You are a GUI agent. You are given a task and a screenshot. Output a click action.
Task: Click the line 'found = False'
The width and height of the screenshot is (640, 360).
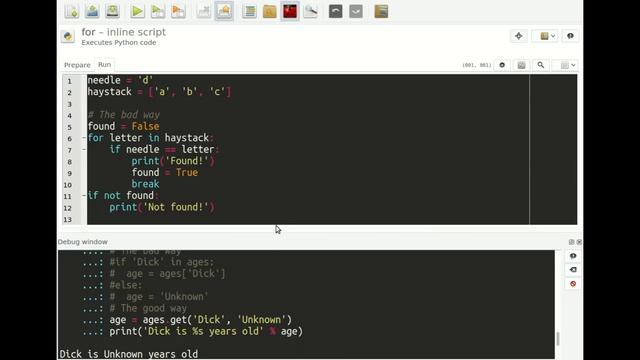click(123, 126)
